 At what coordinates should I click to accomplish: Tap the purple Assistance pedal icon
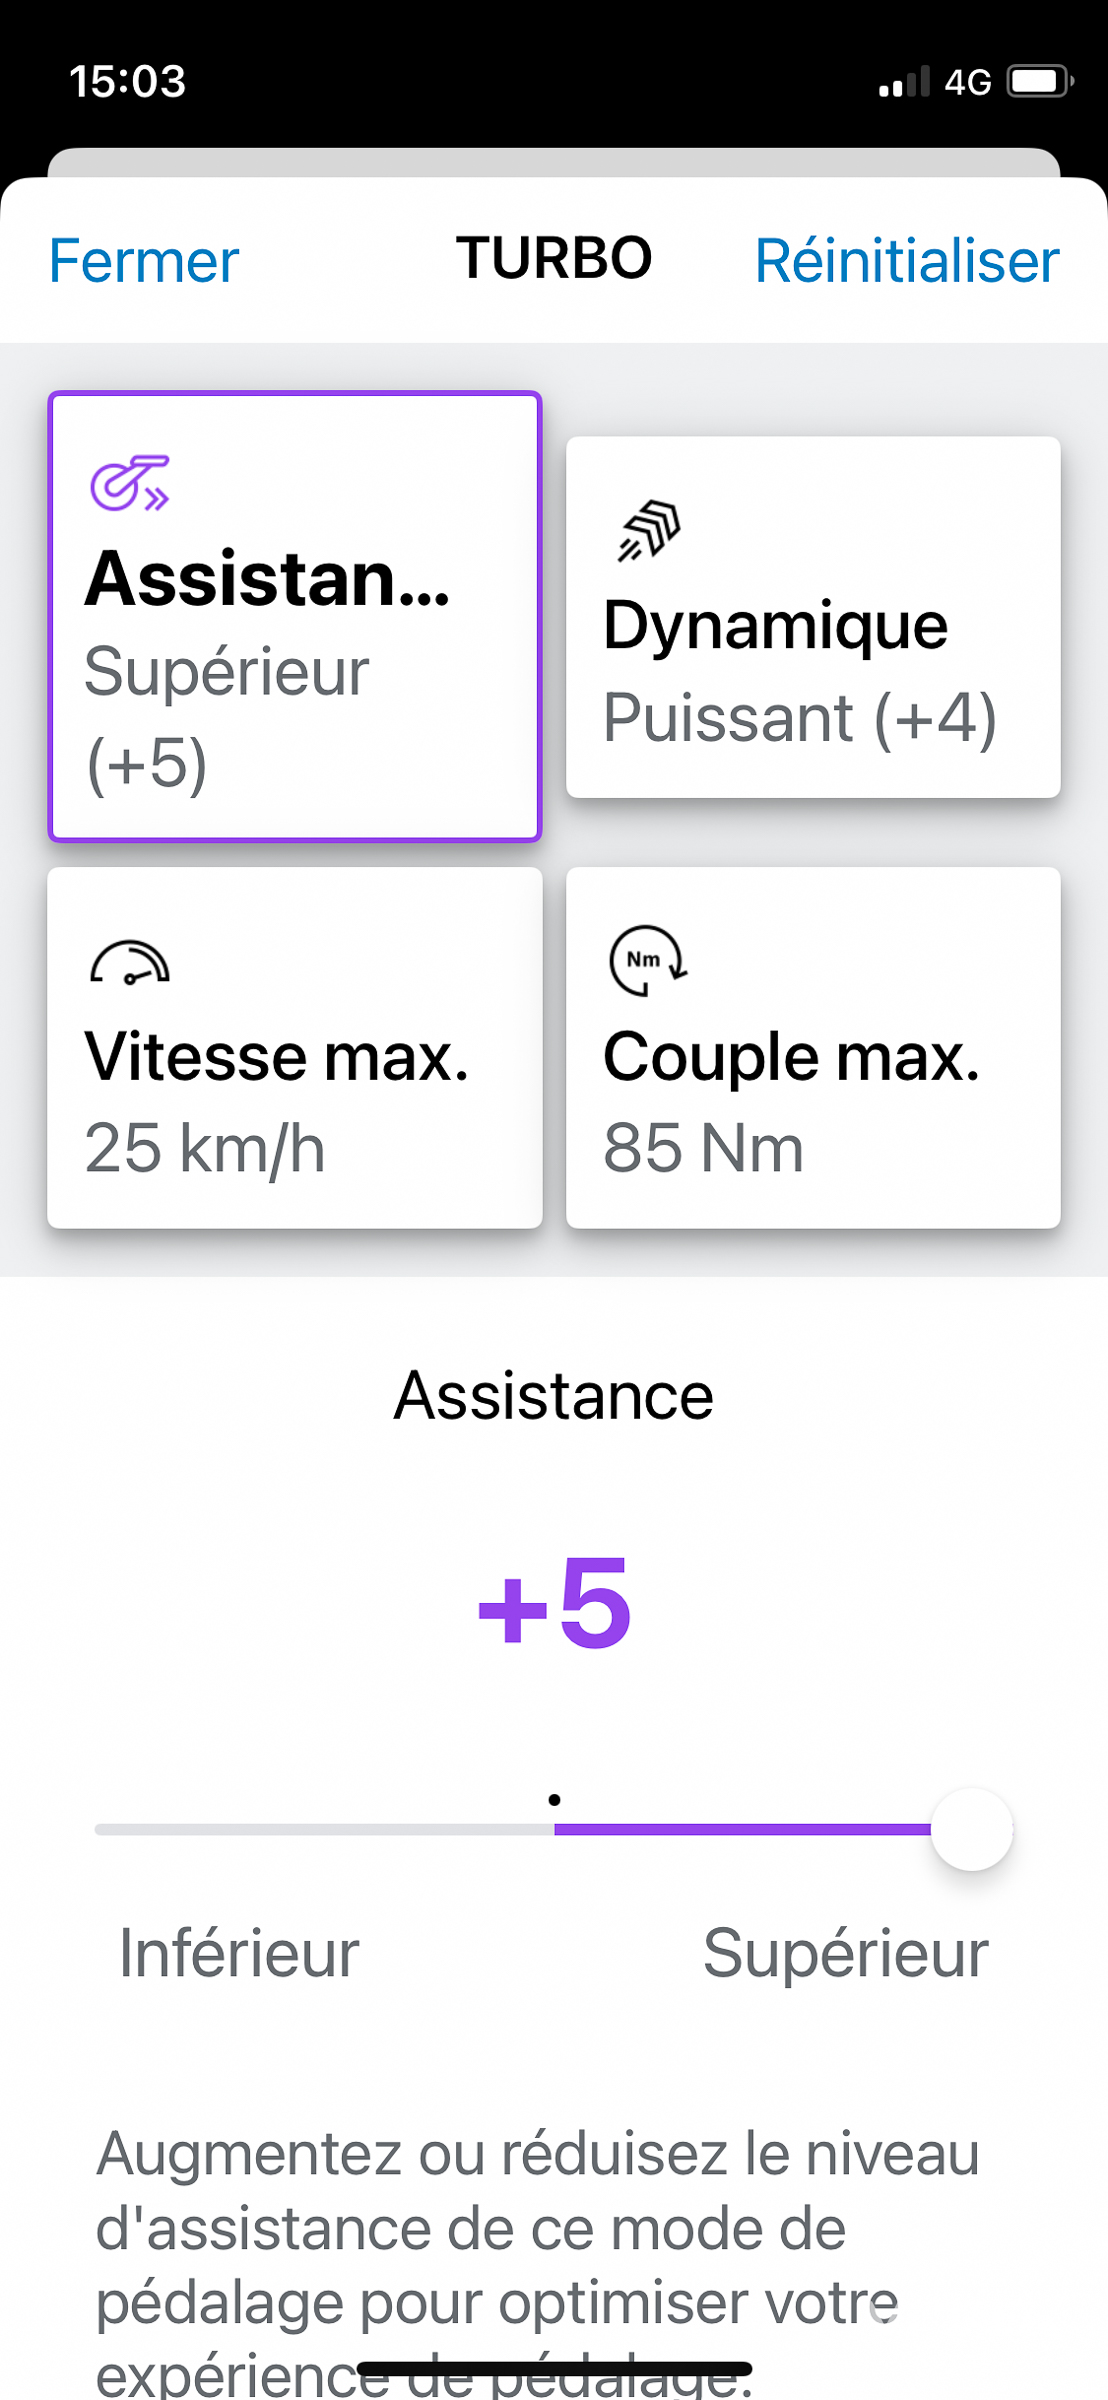[130, 483]
